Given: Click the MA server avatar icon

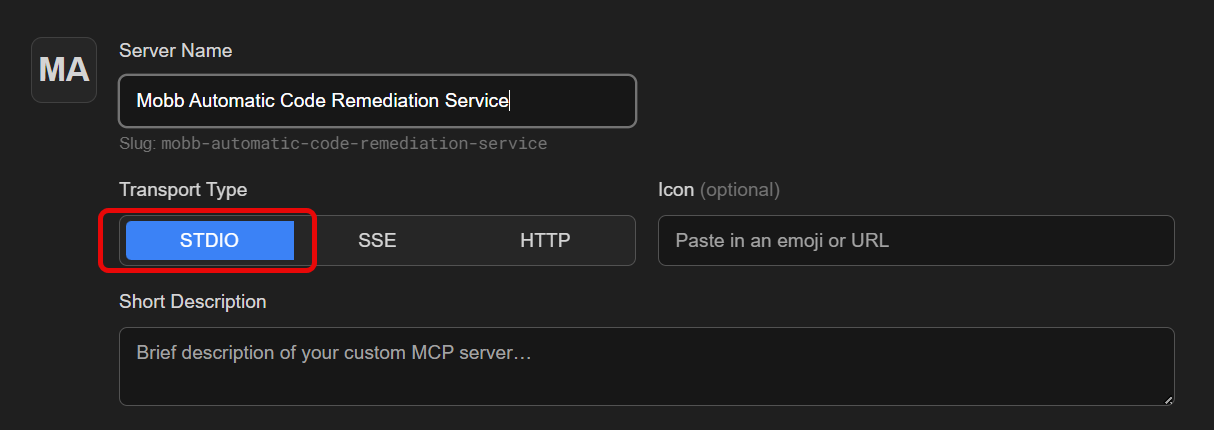Looking at the screenshot, I should (x=64, y=70).
